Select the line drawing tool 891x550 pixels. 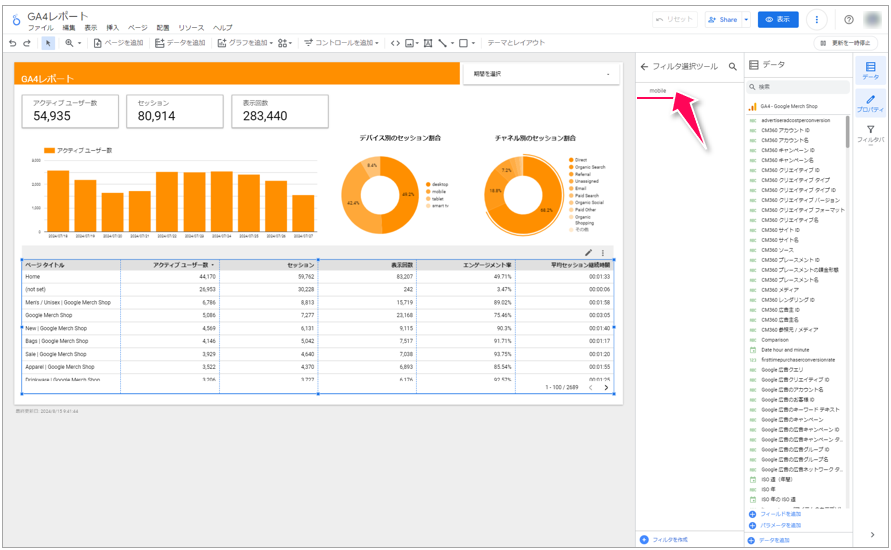[x=443, y=43]
